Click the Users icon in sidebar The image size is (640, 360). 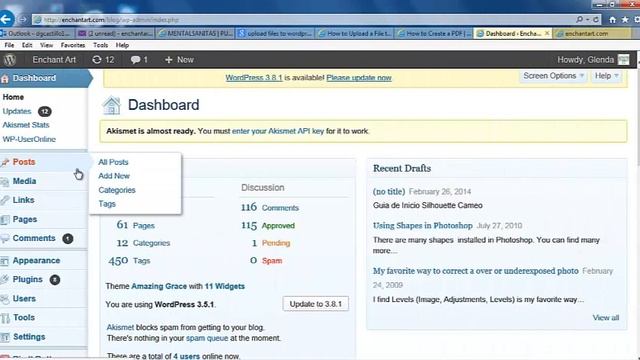[5, 299]
